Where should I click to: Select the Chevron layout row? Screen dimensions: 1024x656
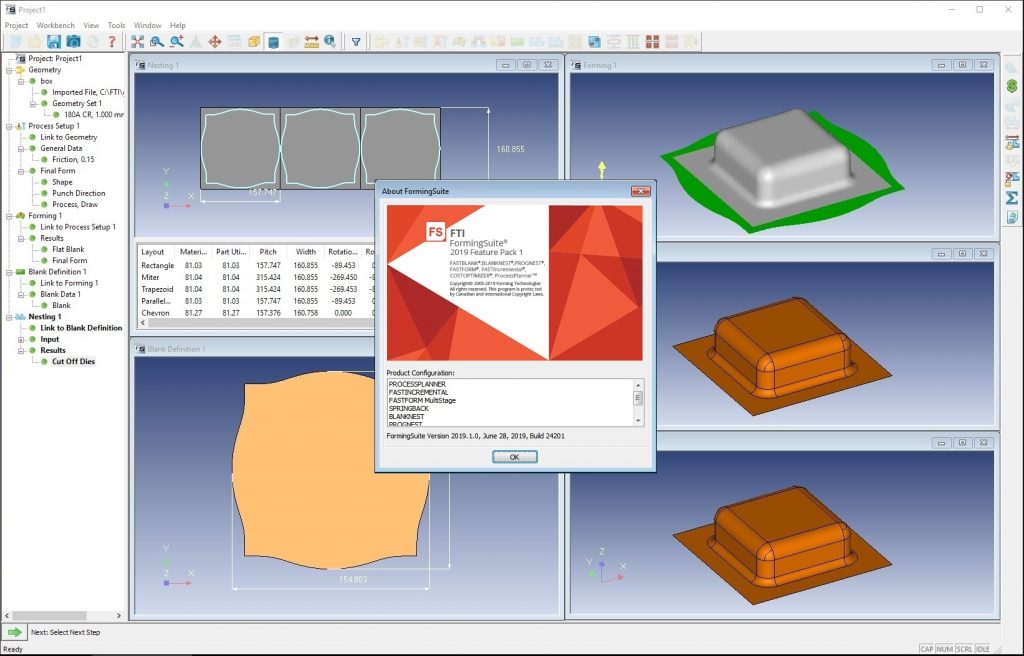click(256, 313)
